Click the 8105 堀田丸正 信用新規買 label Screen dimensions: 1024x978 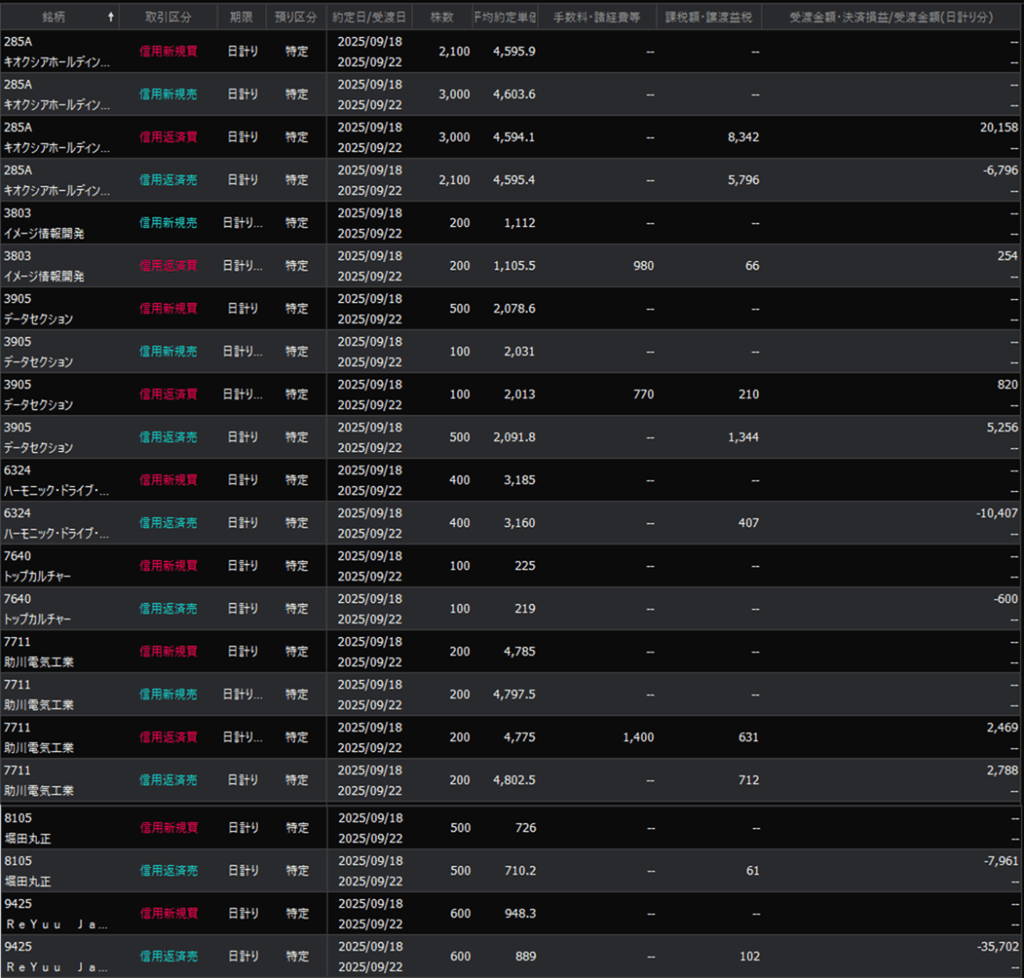(x=168, y=828)
